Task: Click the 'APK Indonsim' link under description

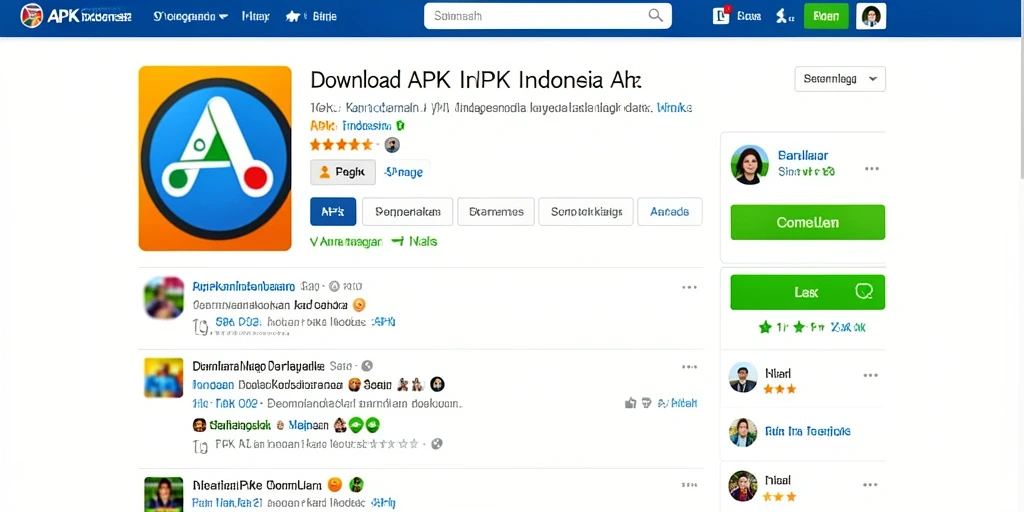Action: click(351, 125)
